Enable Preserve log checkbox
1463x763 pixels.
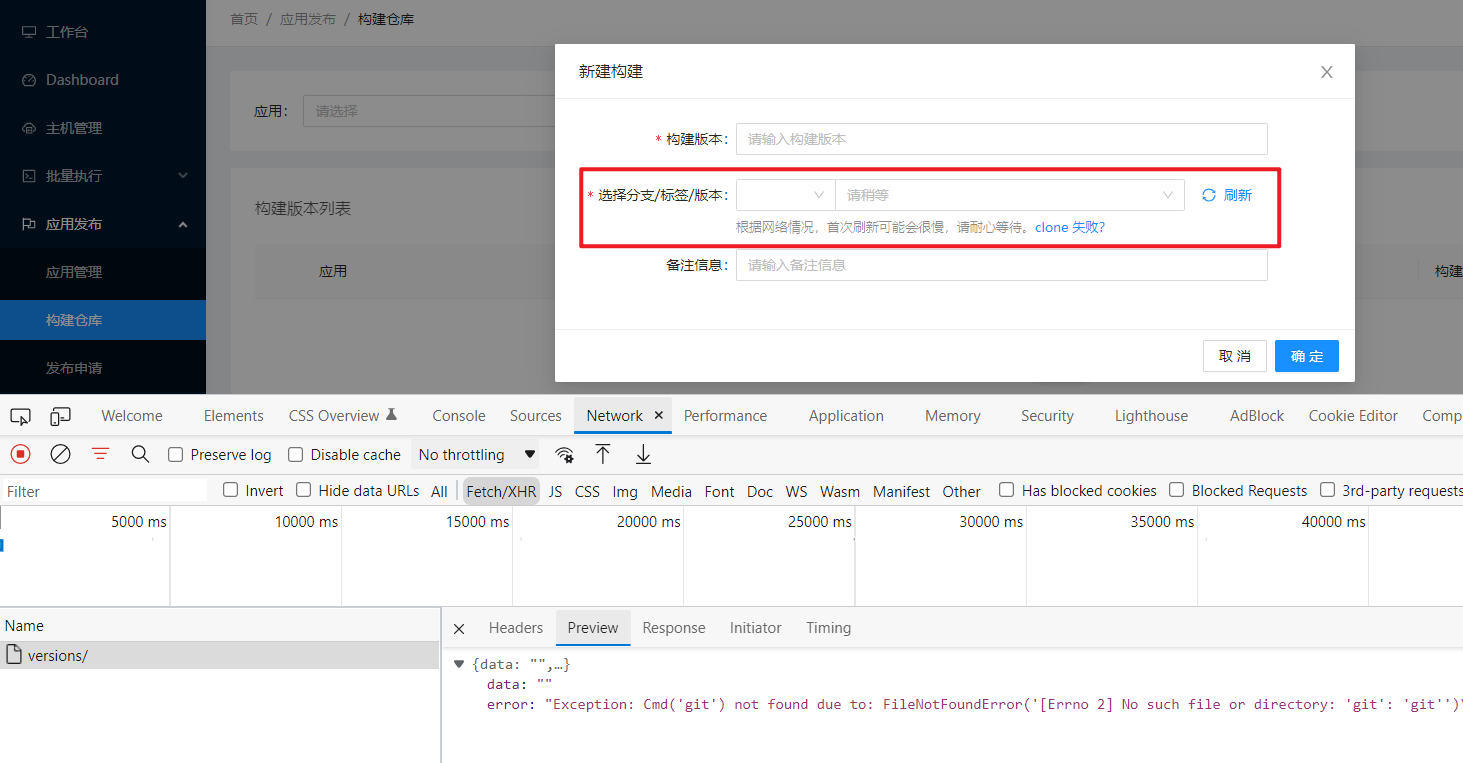(x=176, y=454)
